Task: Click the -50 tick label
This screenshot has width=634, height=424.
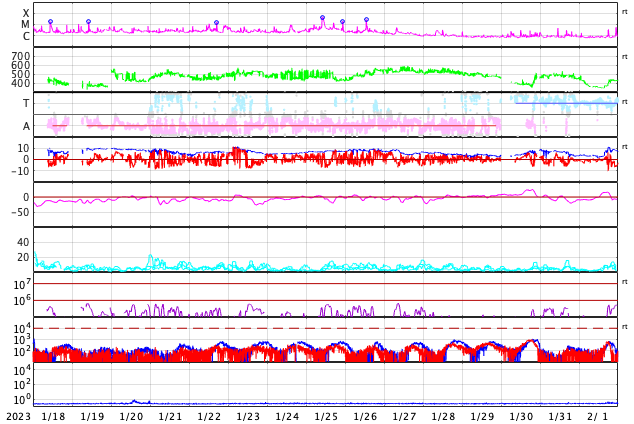Action: tap(20, 212)
